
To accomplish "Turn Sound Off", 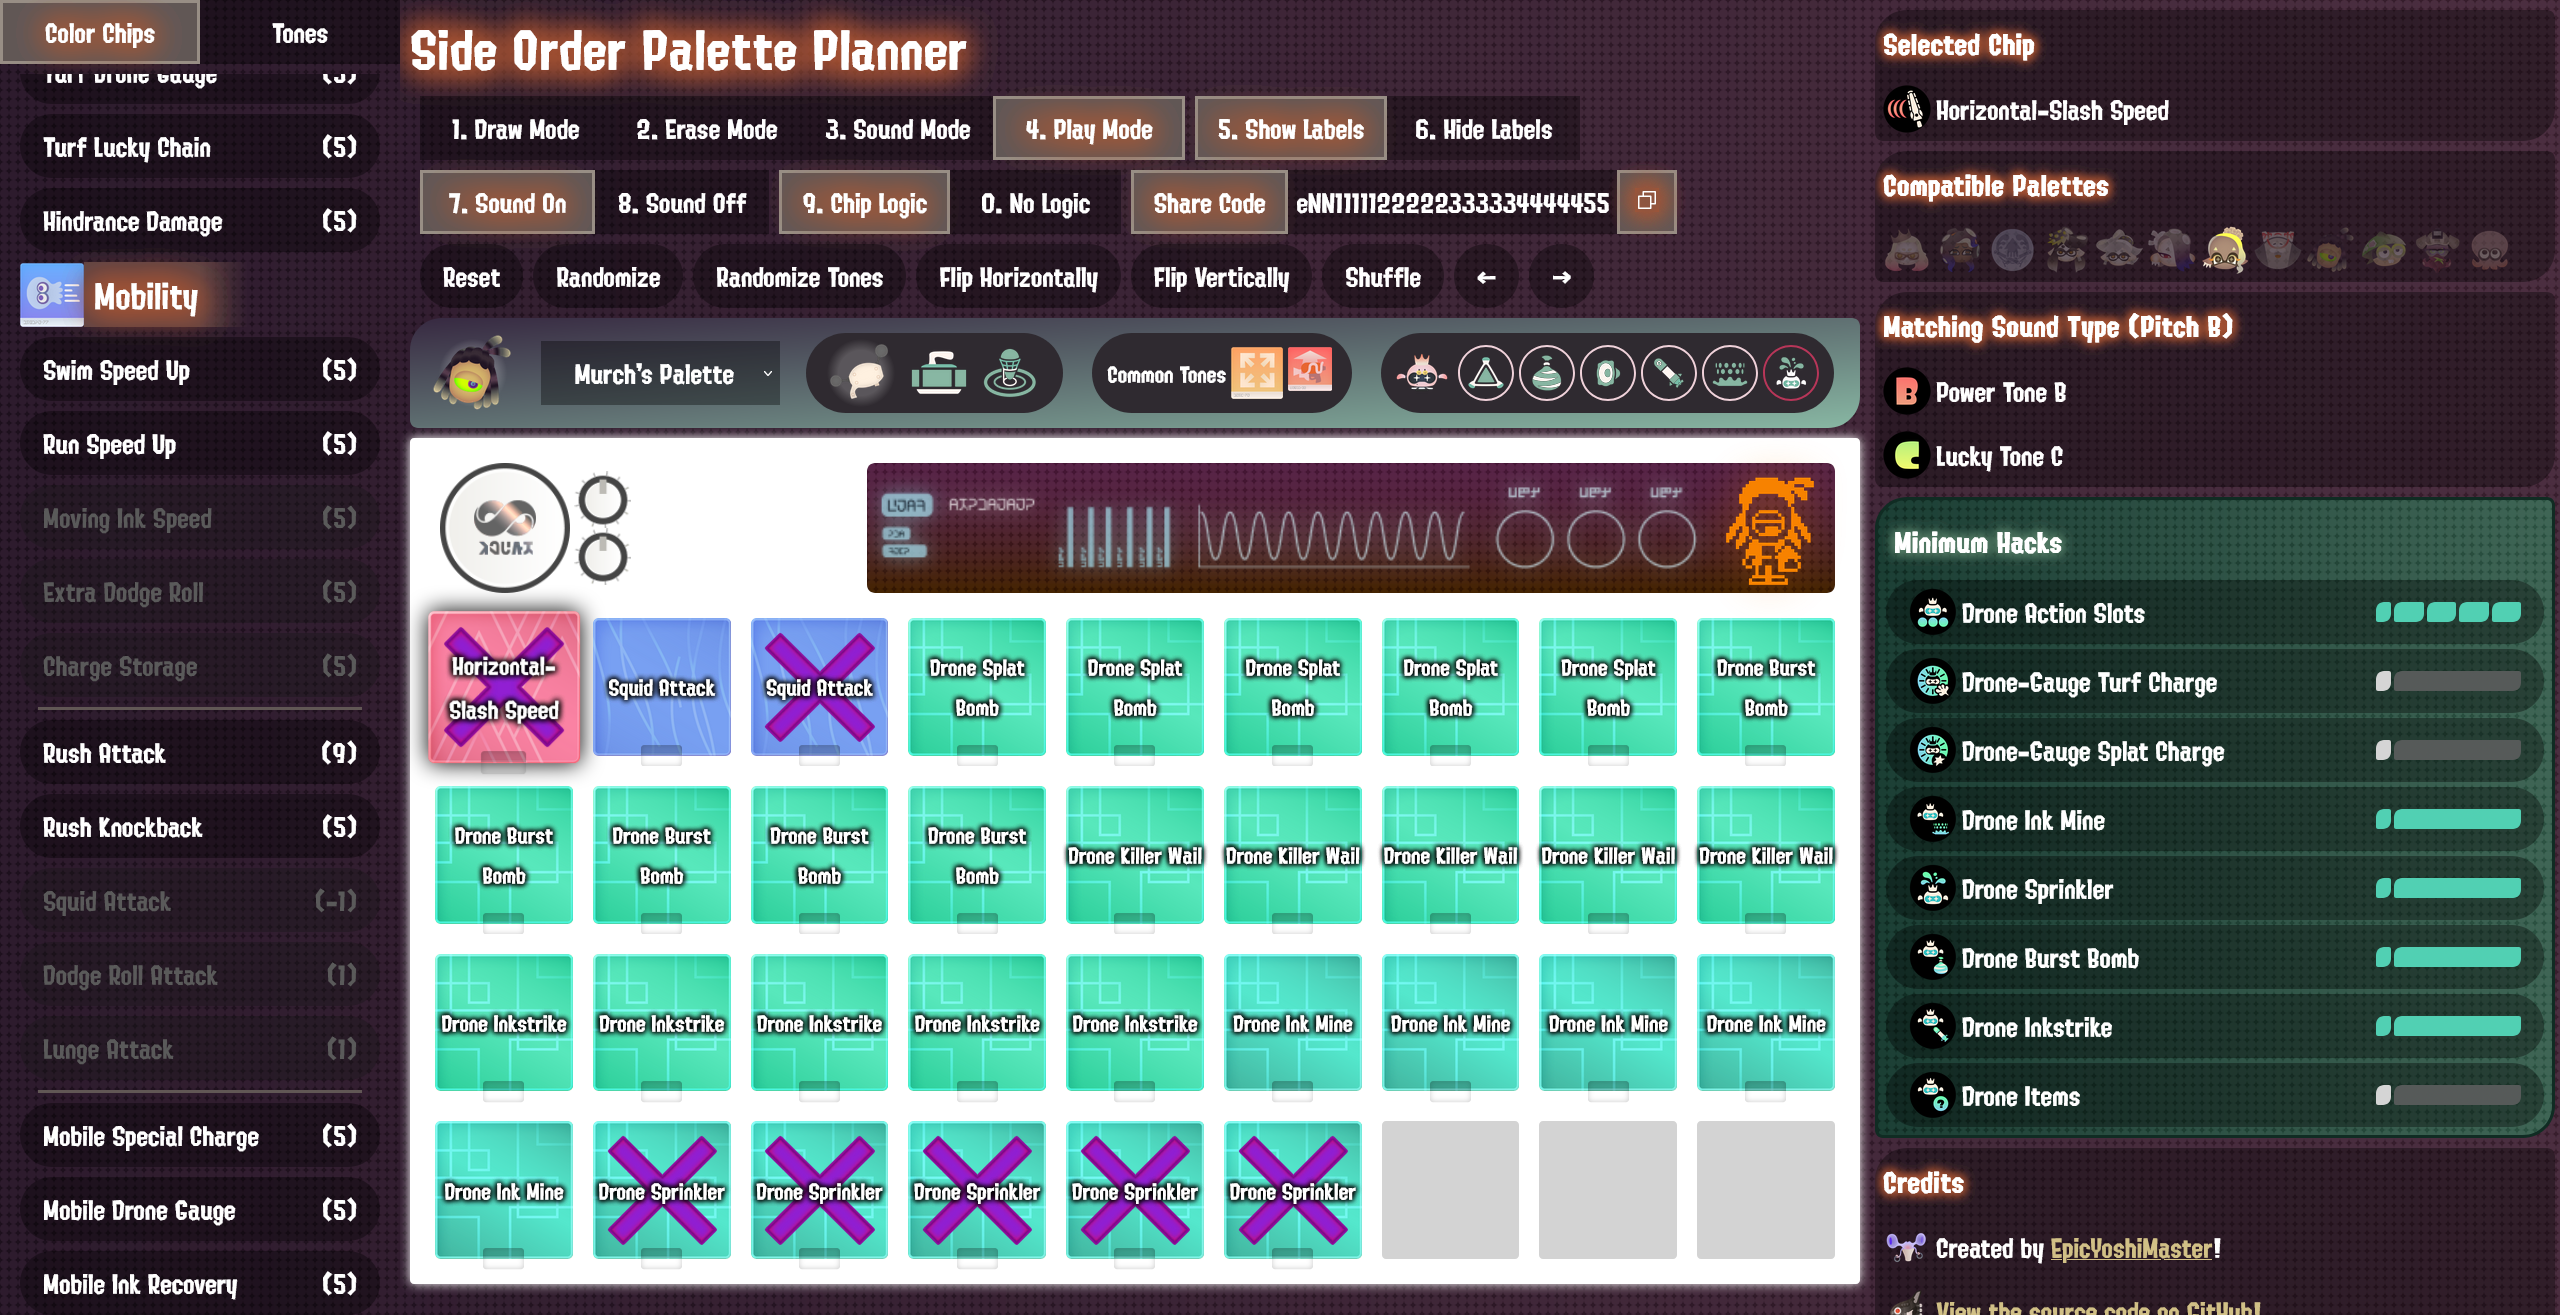I will point(682,203).
